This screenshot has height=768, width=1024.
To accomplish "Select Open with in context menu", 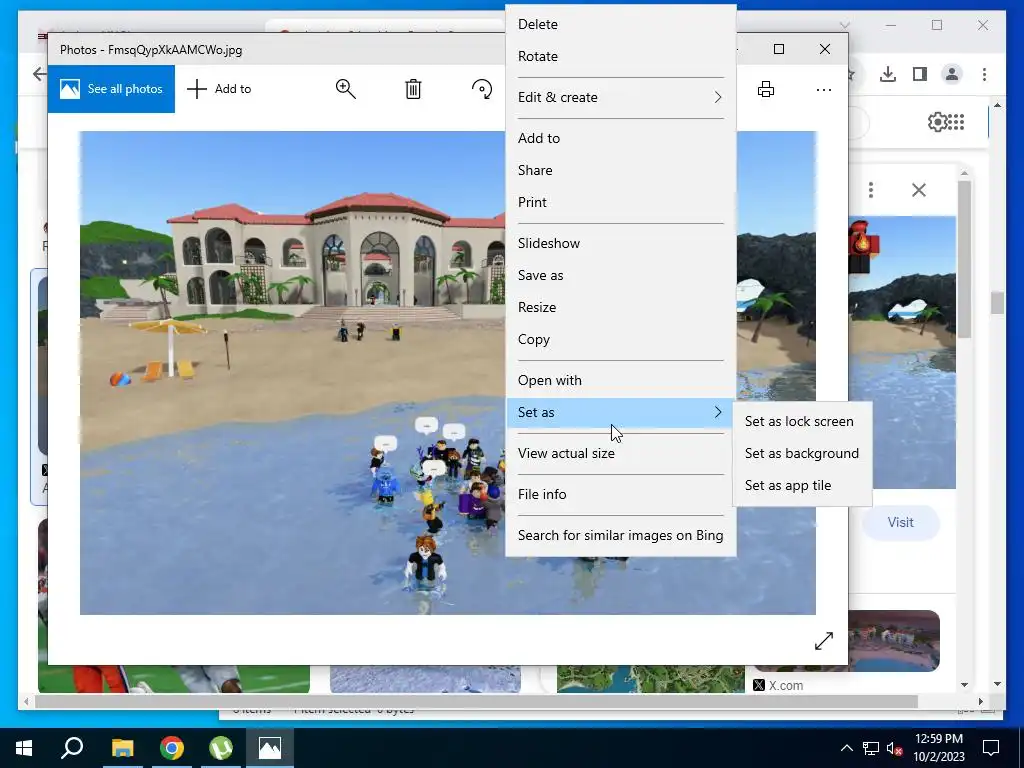I will 620,380.
